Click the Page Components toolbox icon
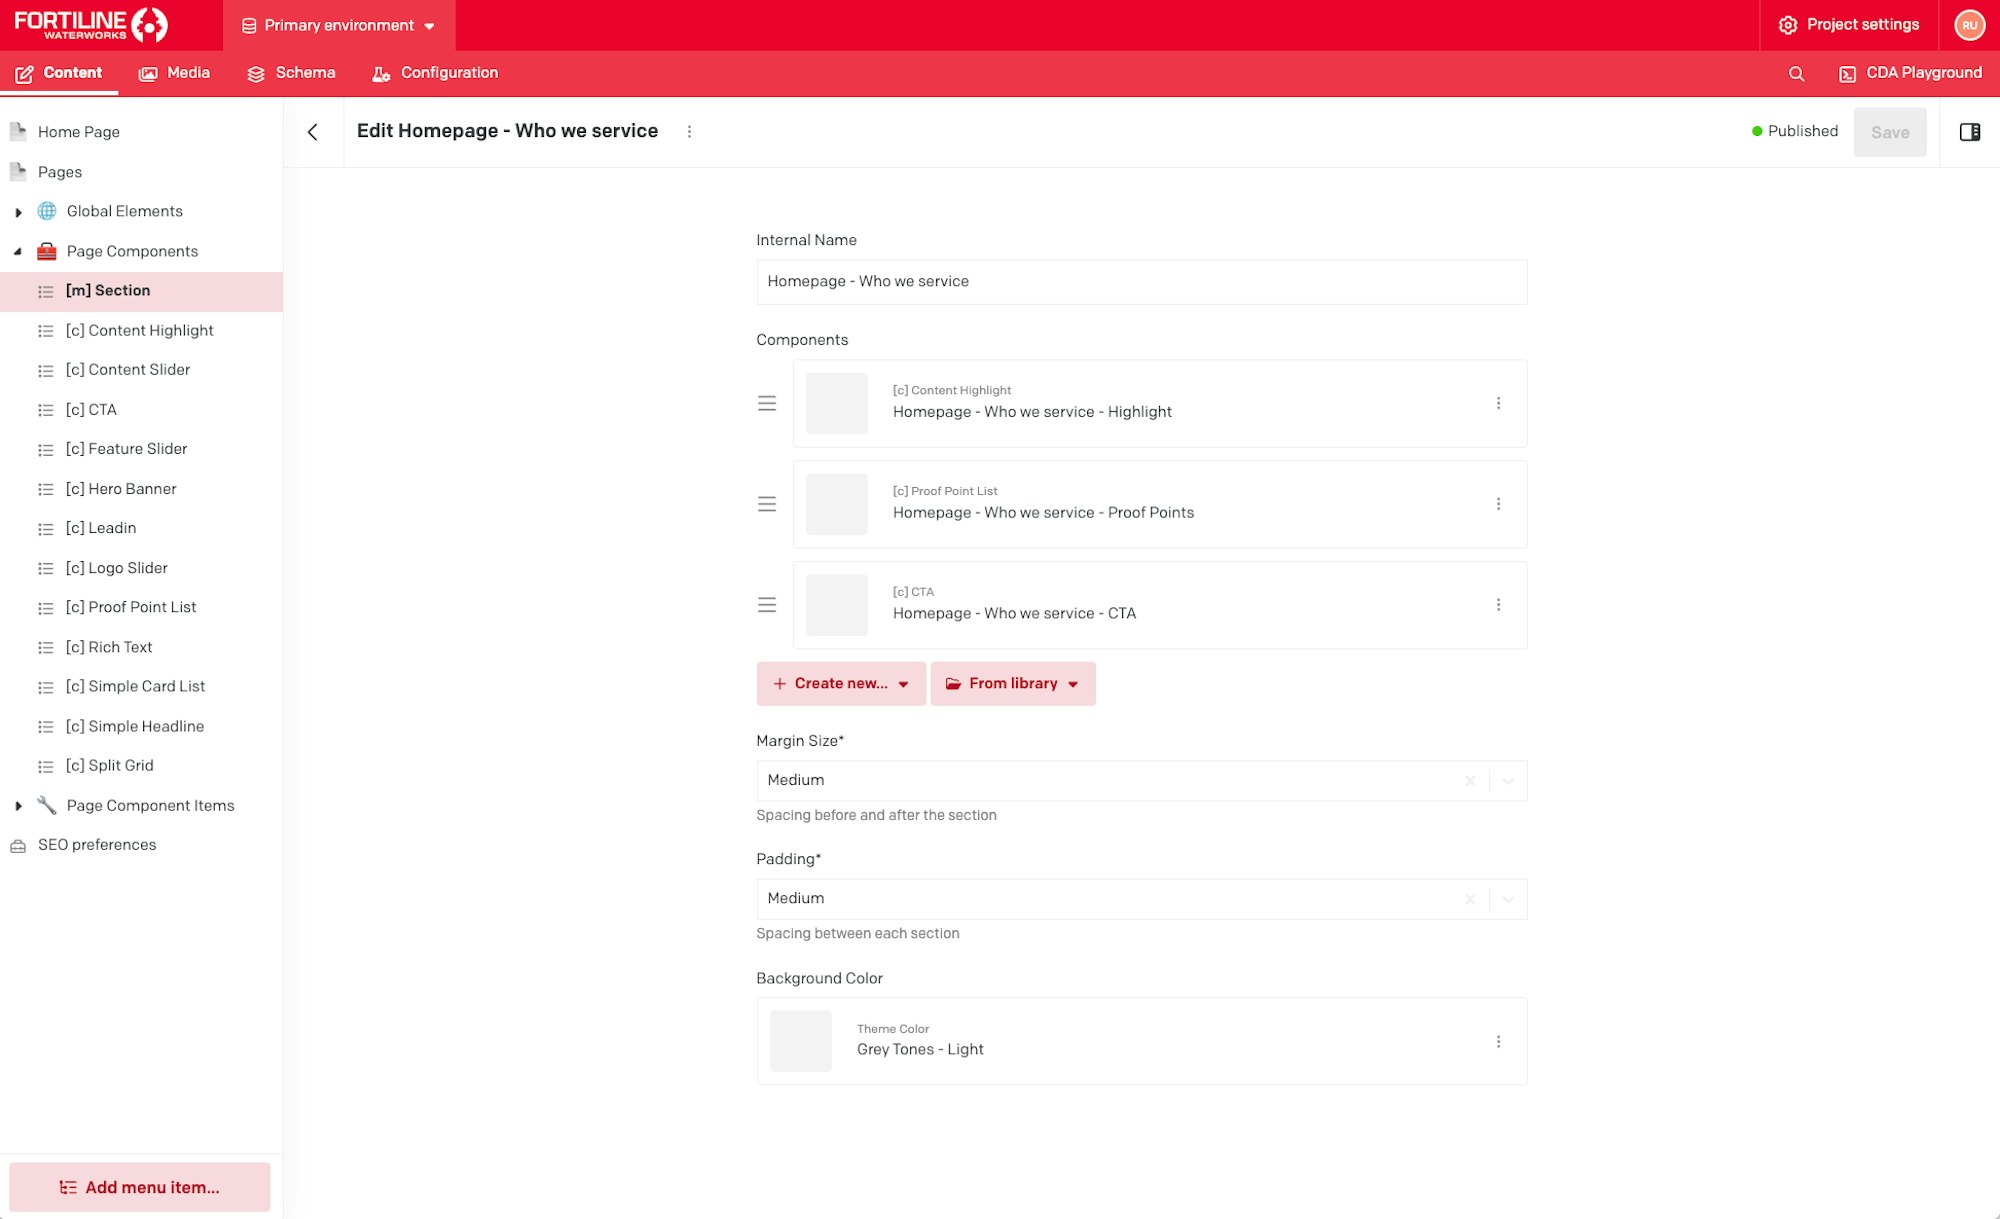Viewport: 2000px width, 1219px height. point(47,251)
